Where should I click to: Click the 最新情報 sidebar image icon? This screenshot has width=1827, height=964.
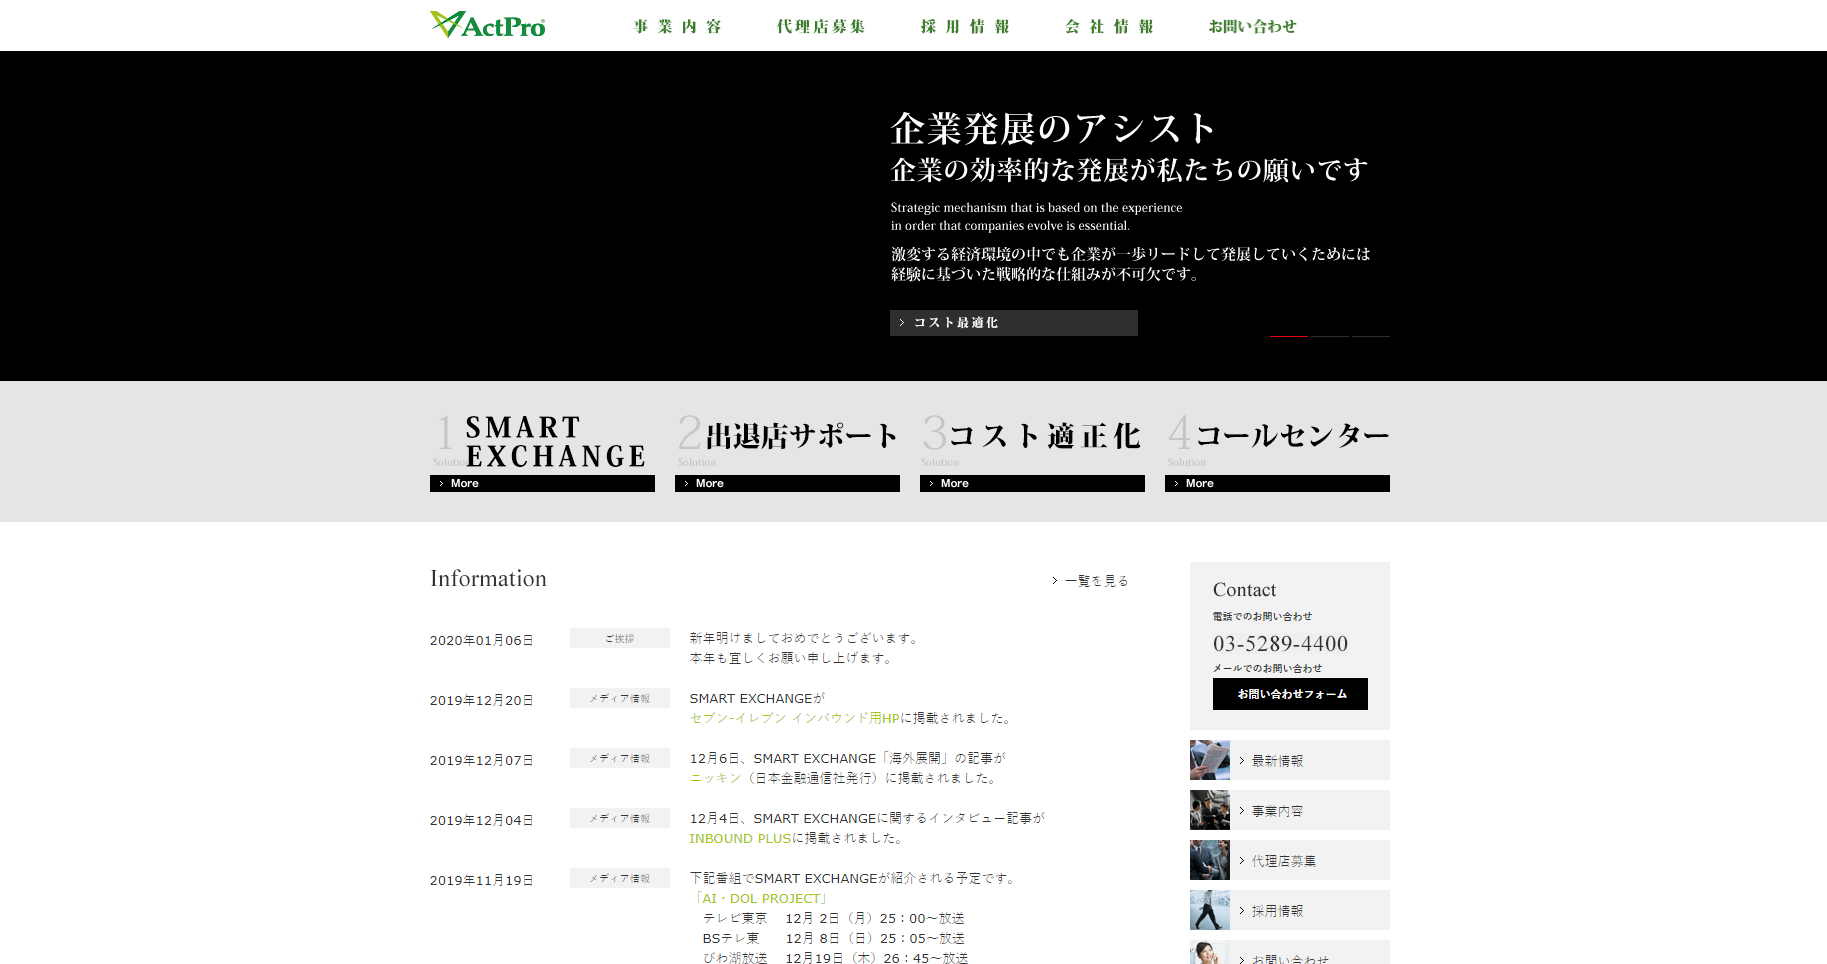pos(1209,760)
